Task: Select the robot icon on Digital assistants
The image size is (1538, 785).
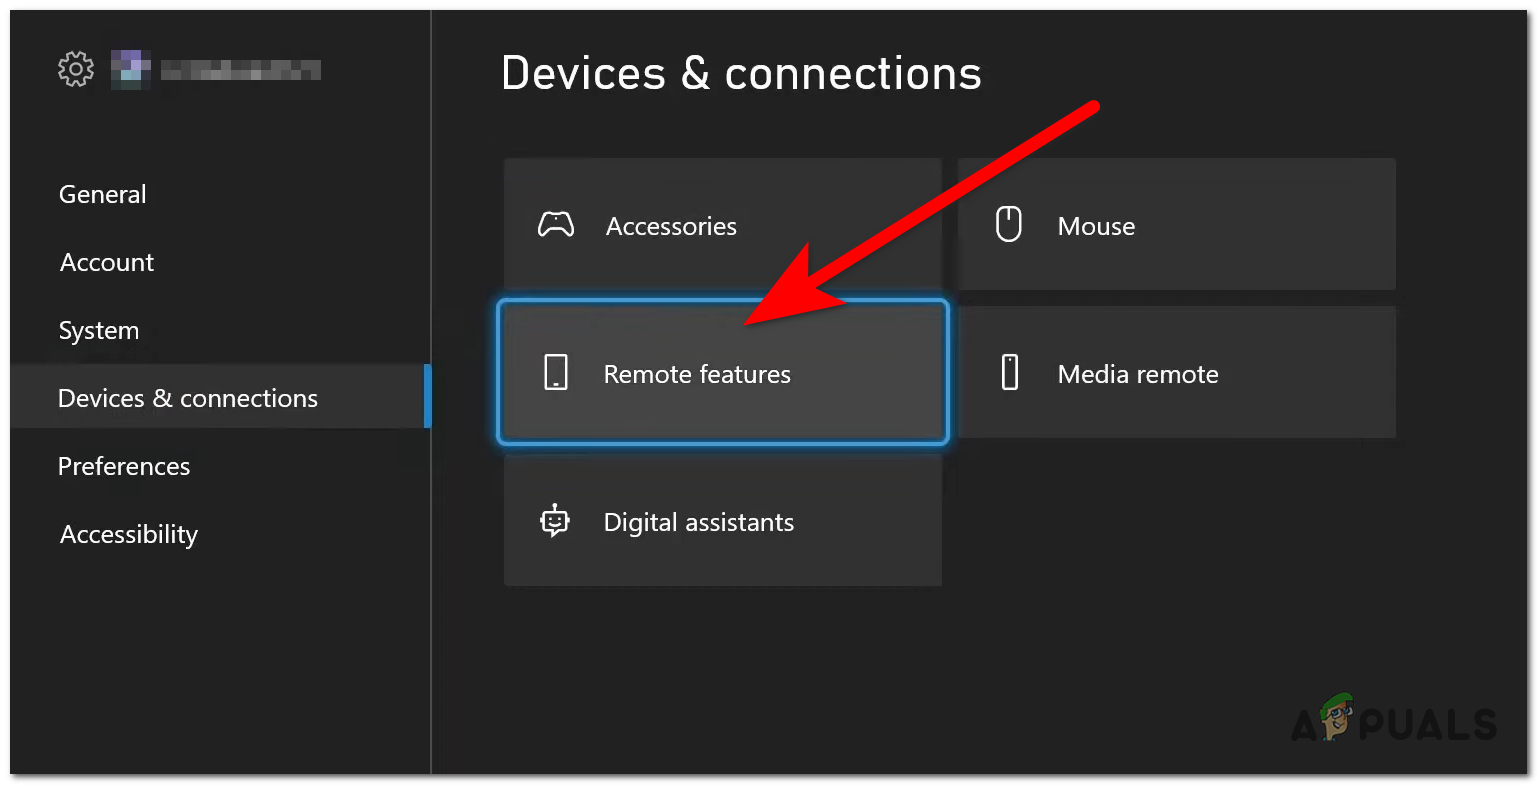Action: 554,520
